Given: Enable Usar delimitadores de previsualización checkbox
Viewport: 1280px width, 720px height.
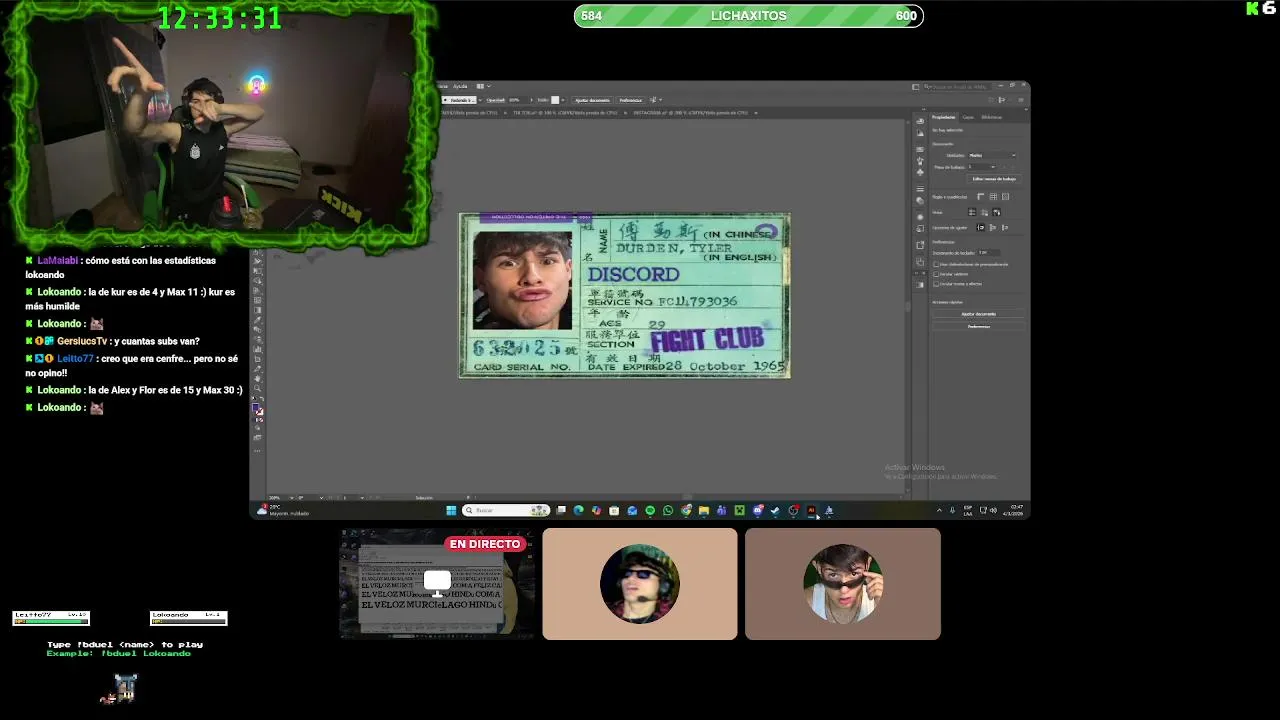Looking at the screenshot, I should pos(936,264).
